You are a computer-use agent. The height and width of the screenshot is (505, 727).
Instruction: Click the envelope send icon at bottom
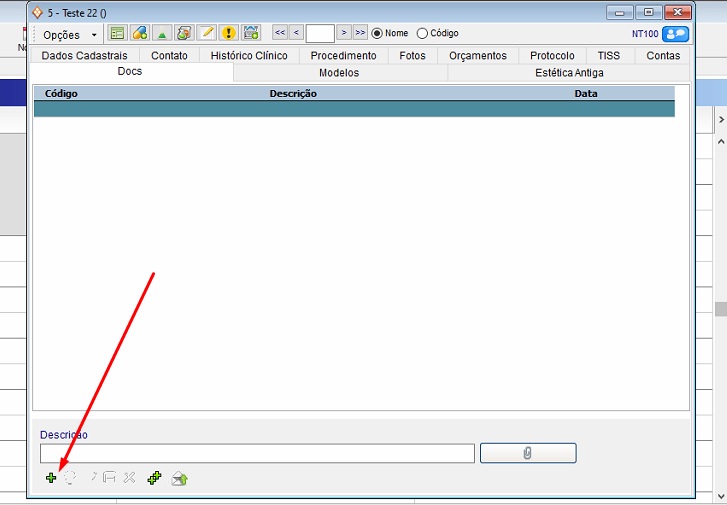pos(179,478)
